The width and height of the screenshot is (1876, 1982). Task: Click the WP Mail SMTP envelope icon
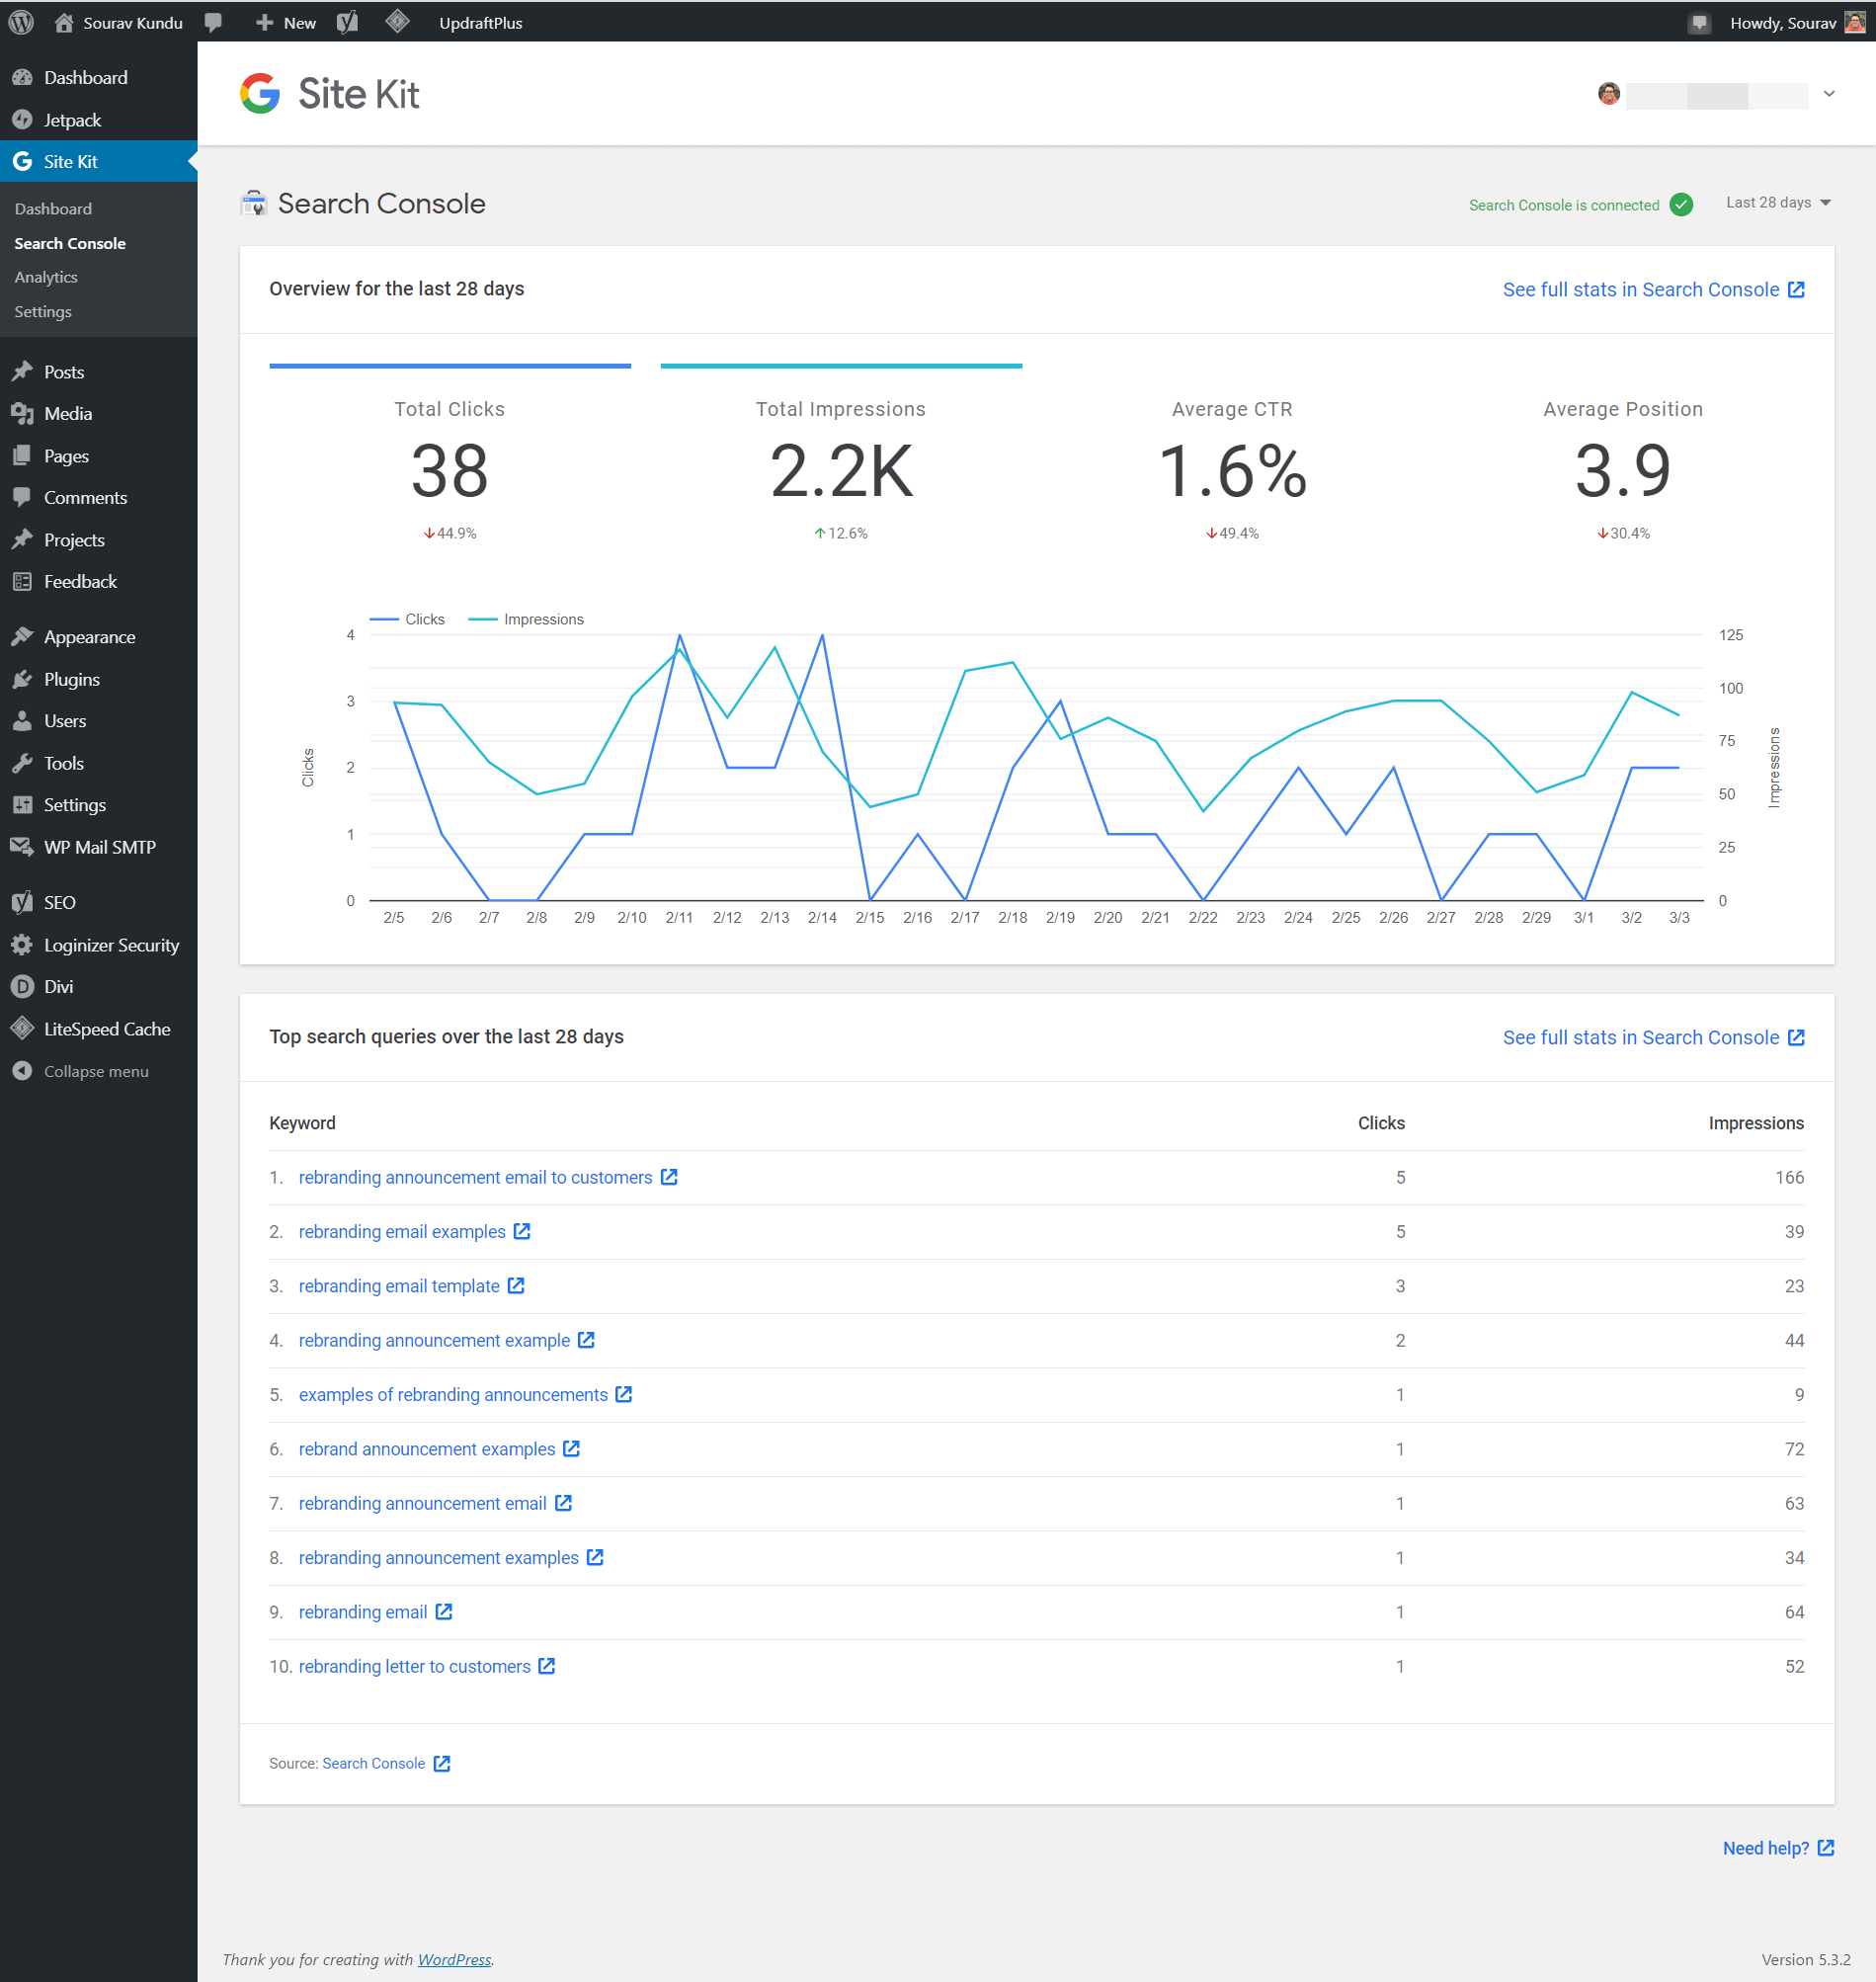pos(22,847)
